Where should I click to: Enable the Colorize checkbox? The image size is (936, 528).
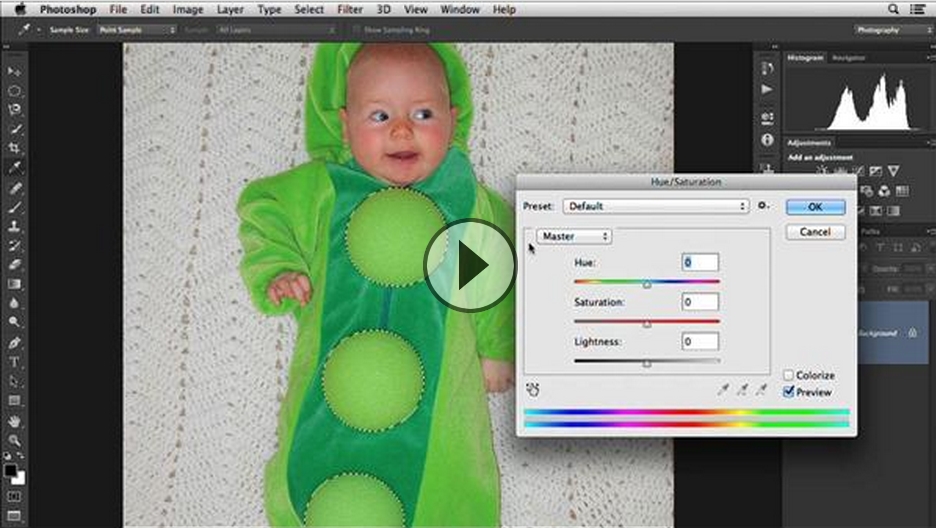point(788,375)
